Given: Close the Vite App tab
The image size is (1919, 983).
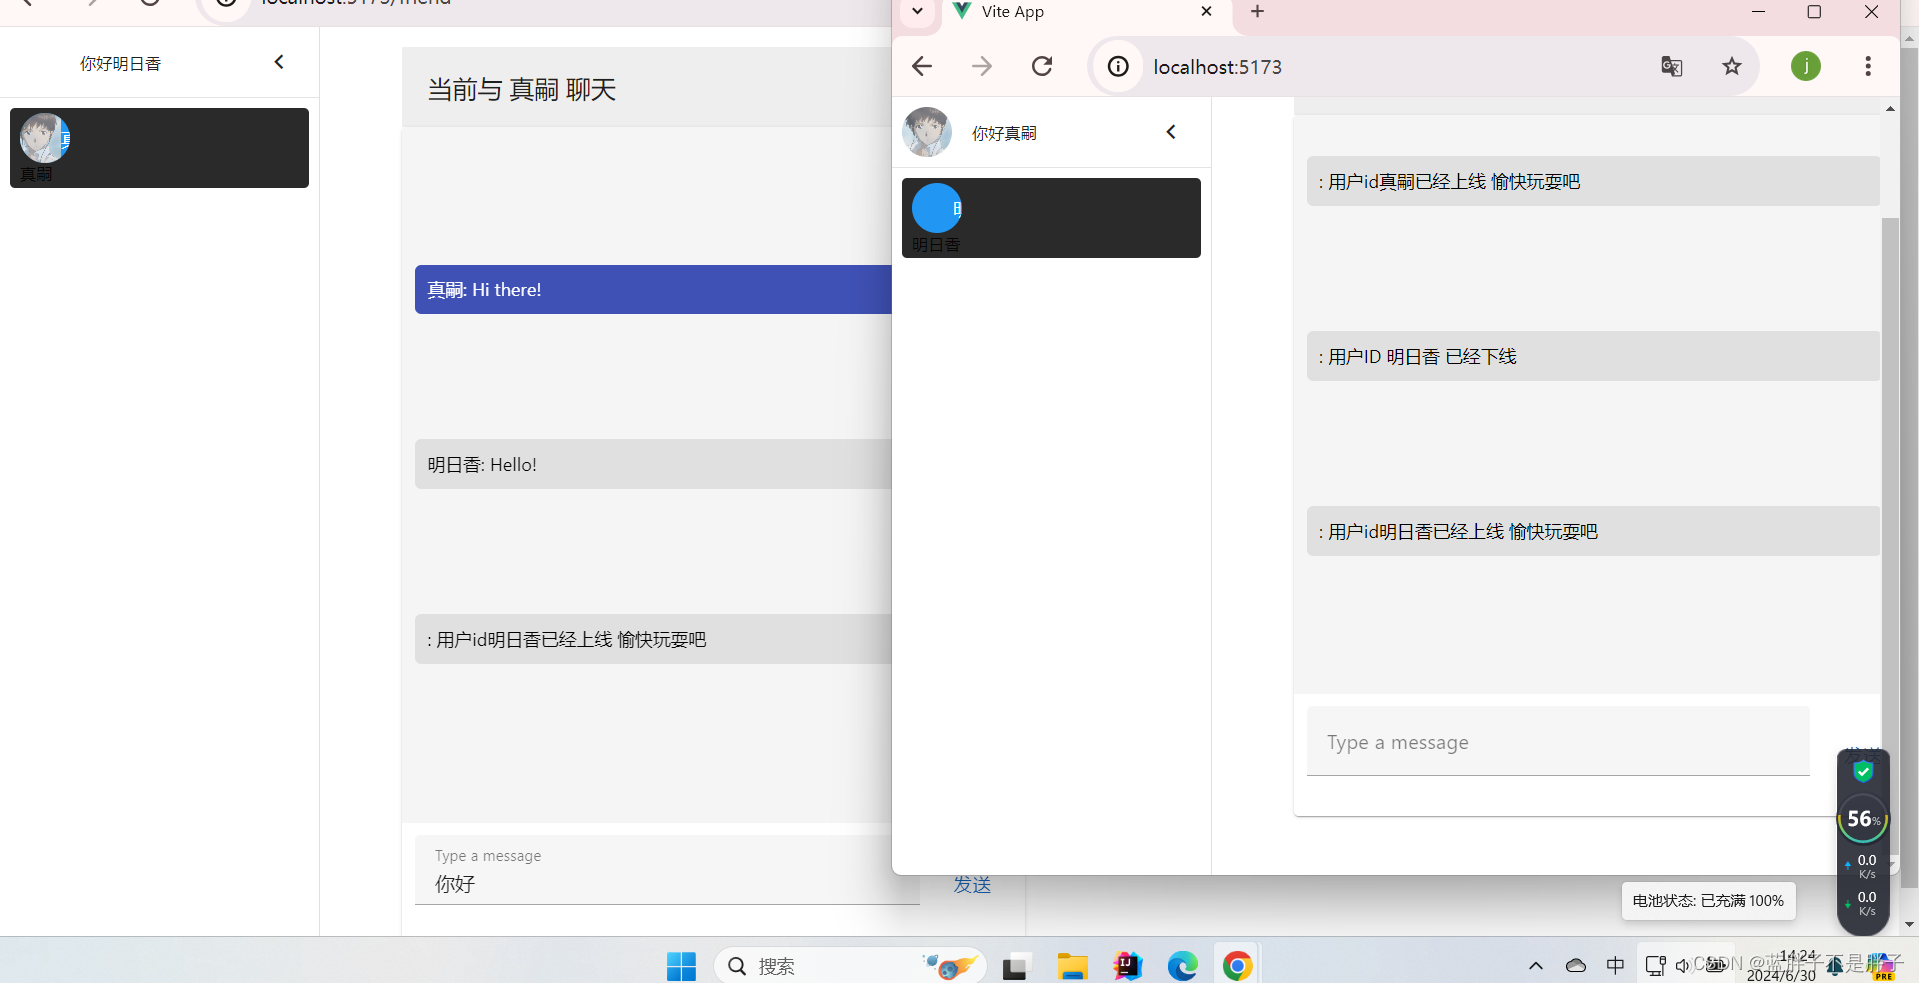Looking at the screenshot, I should click(1207, 12).
